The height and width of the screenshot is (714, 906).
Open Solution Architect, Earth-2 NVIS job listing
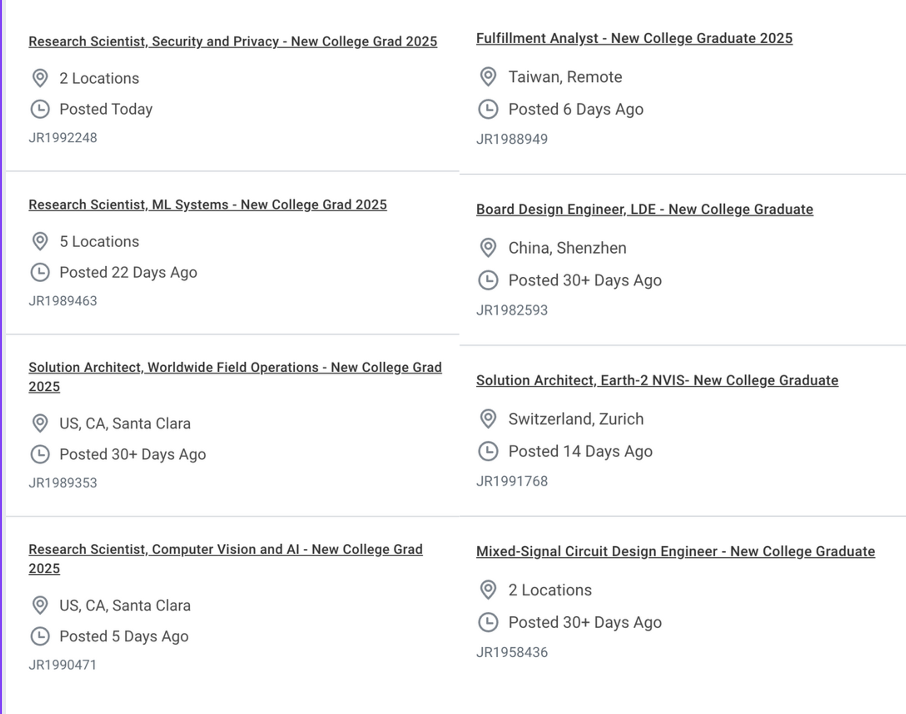[x=657, y=381]
